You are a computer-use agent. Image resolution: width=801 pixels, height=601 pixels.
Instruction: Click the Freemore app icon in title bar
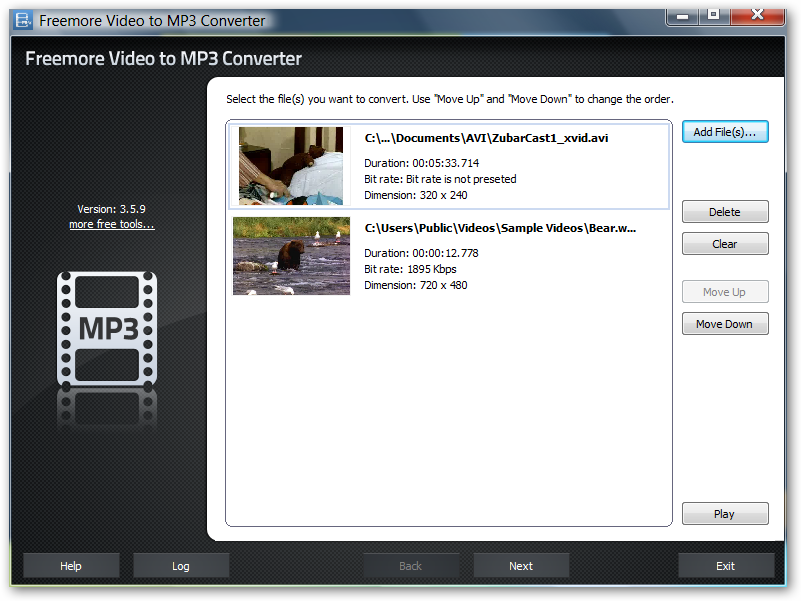pyautogui.click(x=23, y=20)
